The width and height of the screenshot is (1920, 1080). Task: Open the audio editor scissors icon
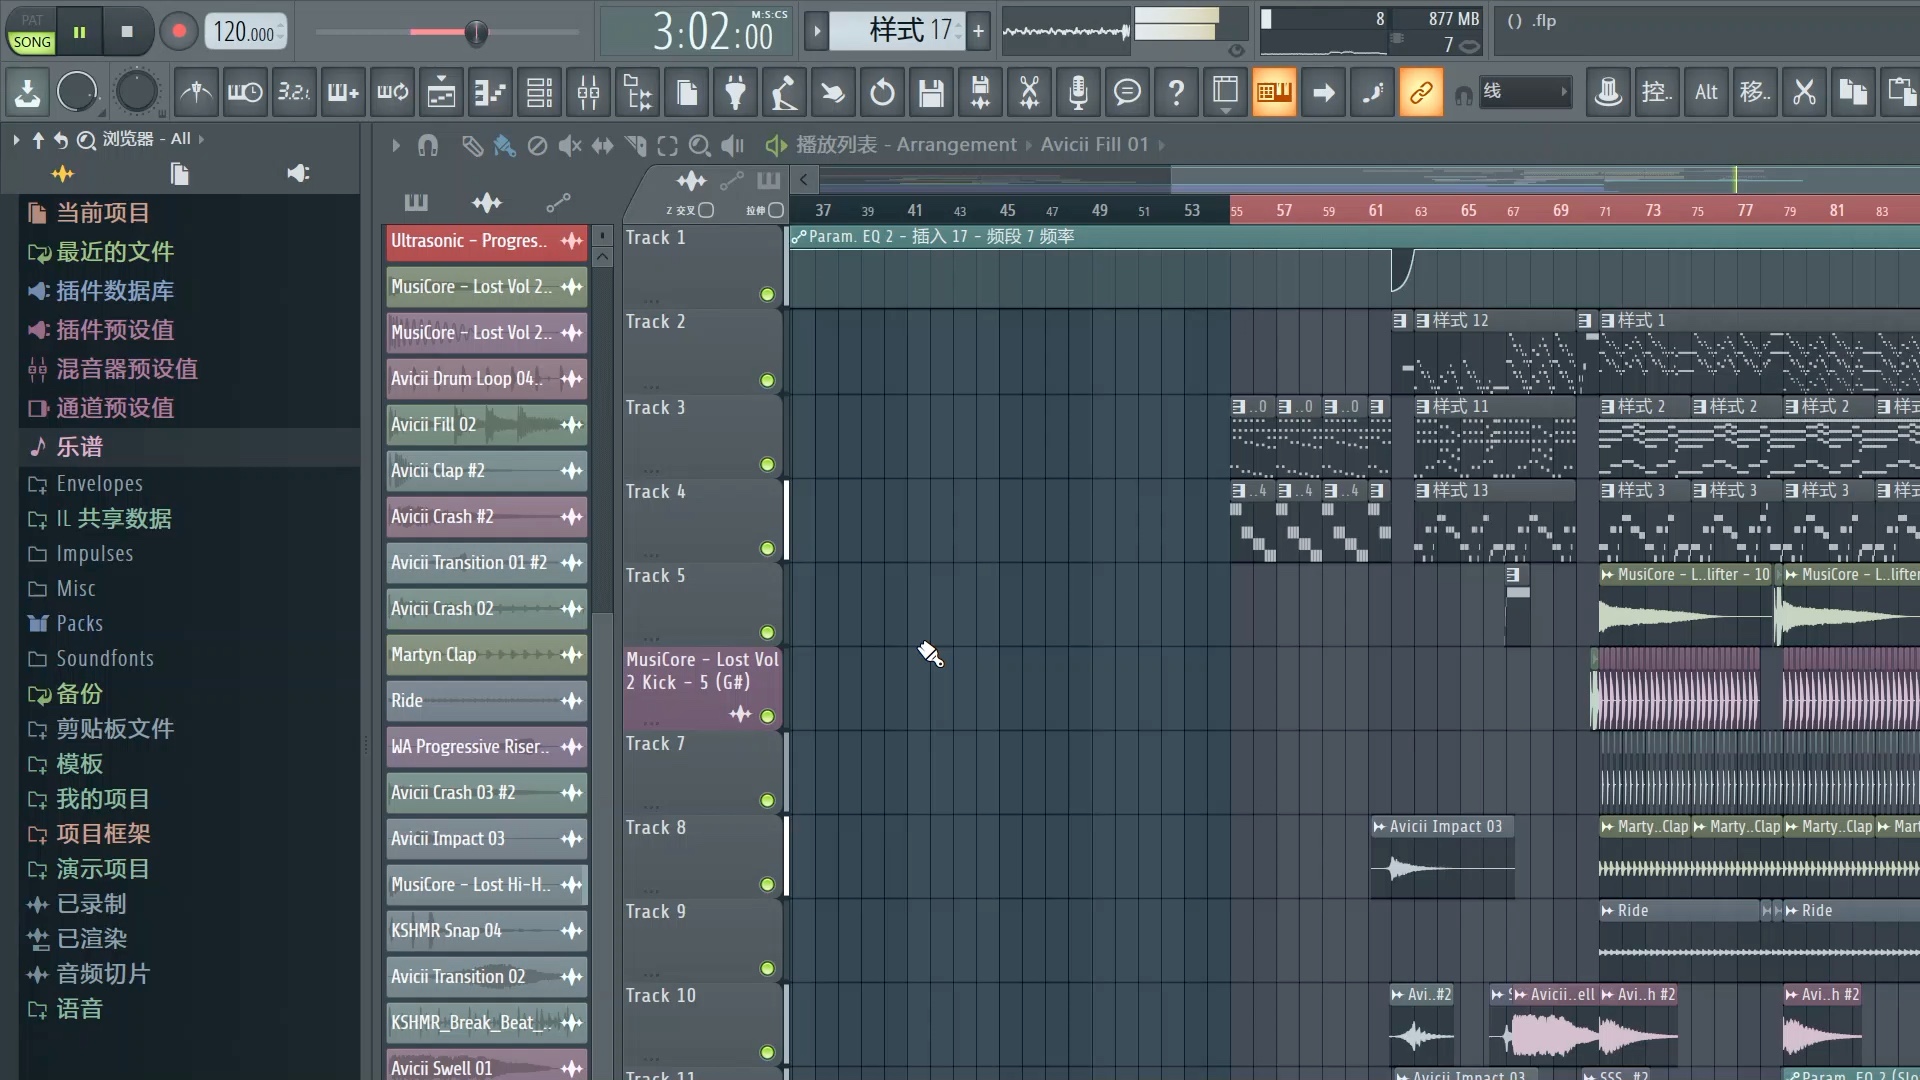(1029, 93)
